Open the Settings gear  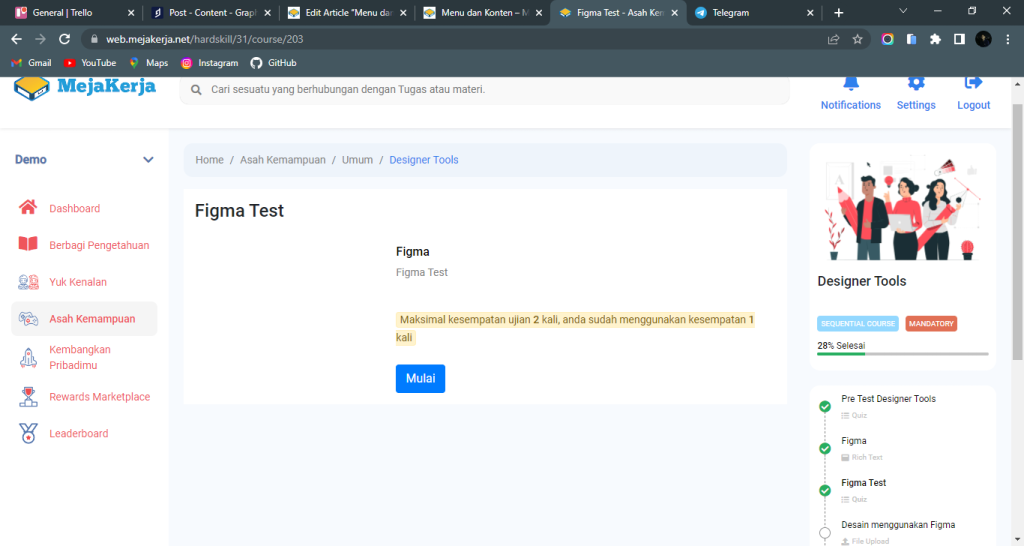click(x=916, y=84)
